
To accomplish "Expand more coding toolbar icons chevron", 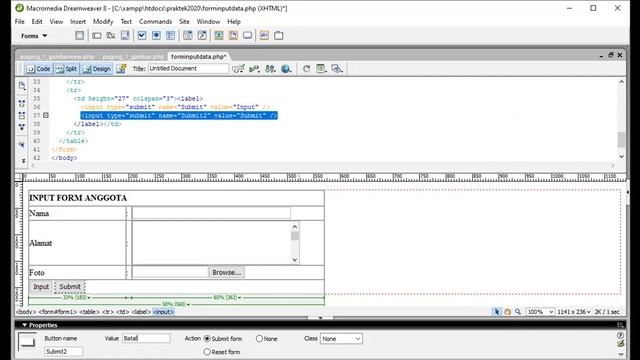I will click(x=23, y=161).
